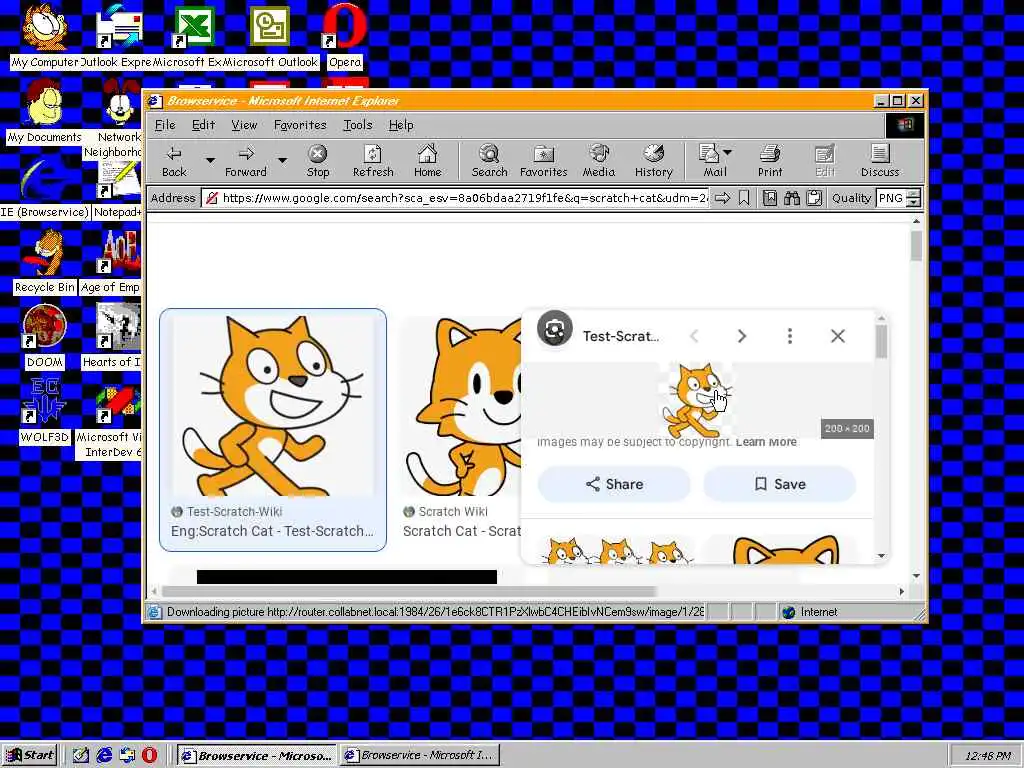Click the bookmark ribbon icon next to Go arrow

pyautogui.click(x=744, y=198)
